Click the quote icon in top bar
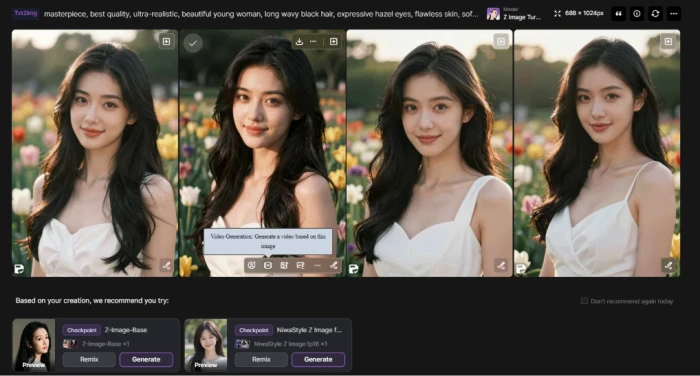This screenshot has height=376, width=700. (x=618, y=14)
